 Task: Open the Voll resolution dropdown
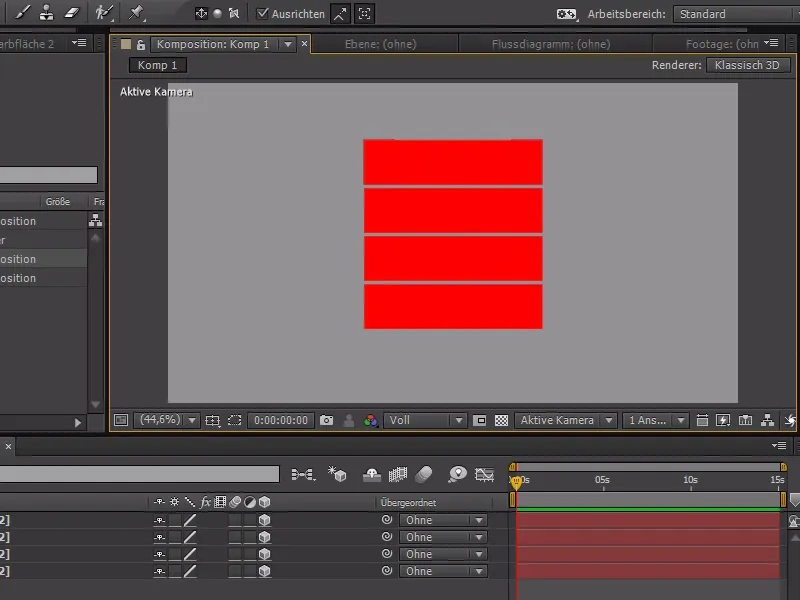tap(426, 421)
